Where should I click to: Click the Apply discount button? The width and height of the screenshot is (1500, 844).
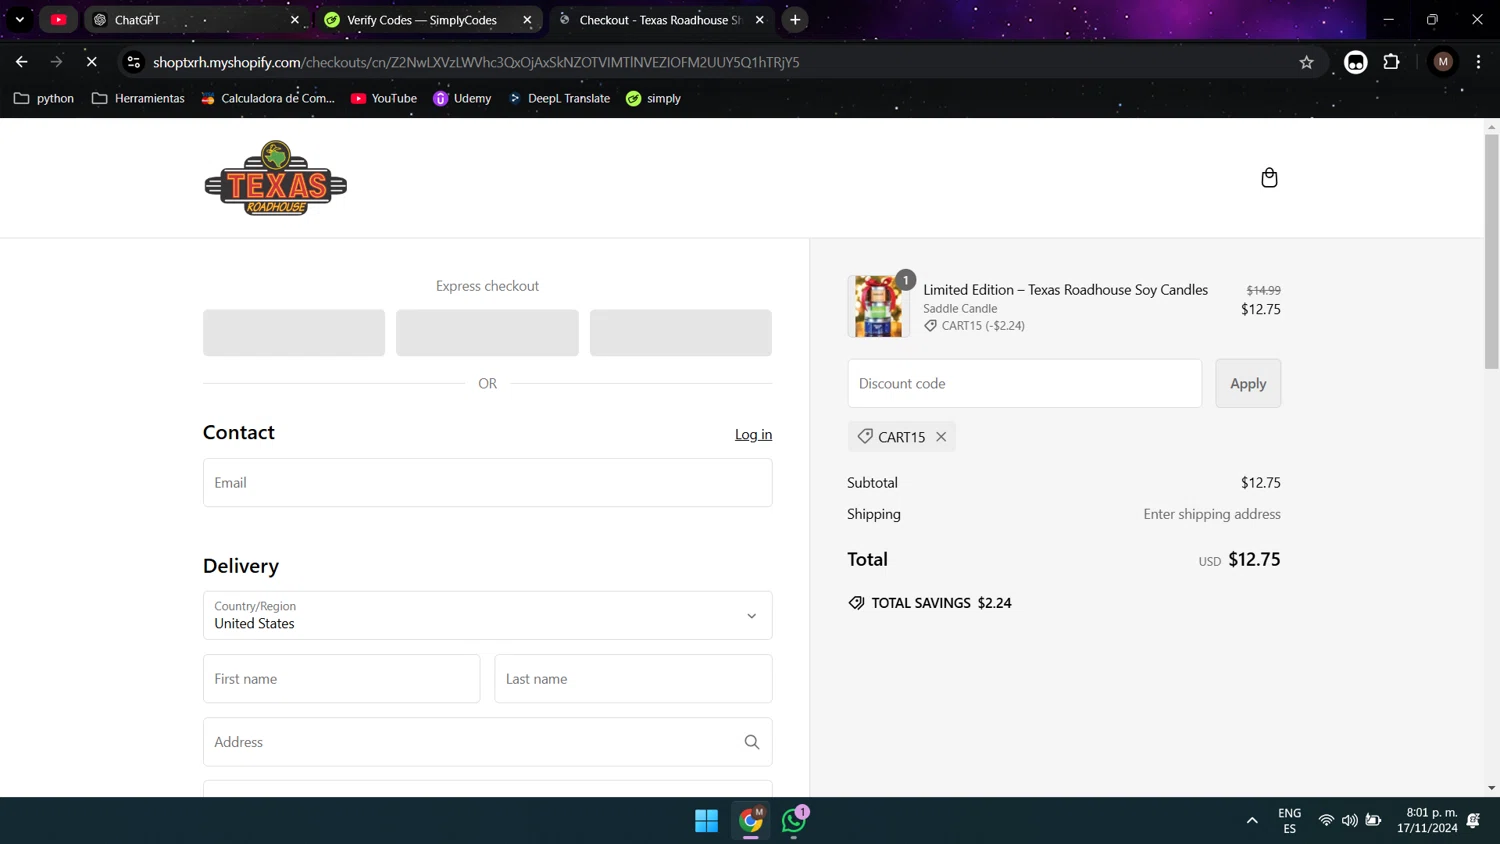tap(1248, 383)
